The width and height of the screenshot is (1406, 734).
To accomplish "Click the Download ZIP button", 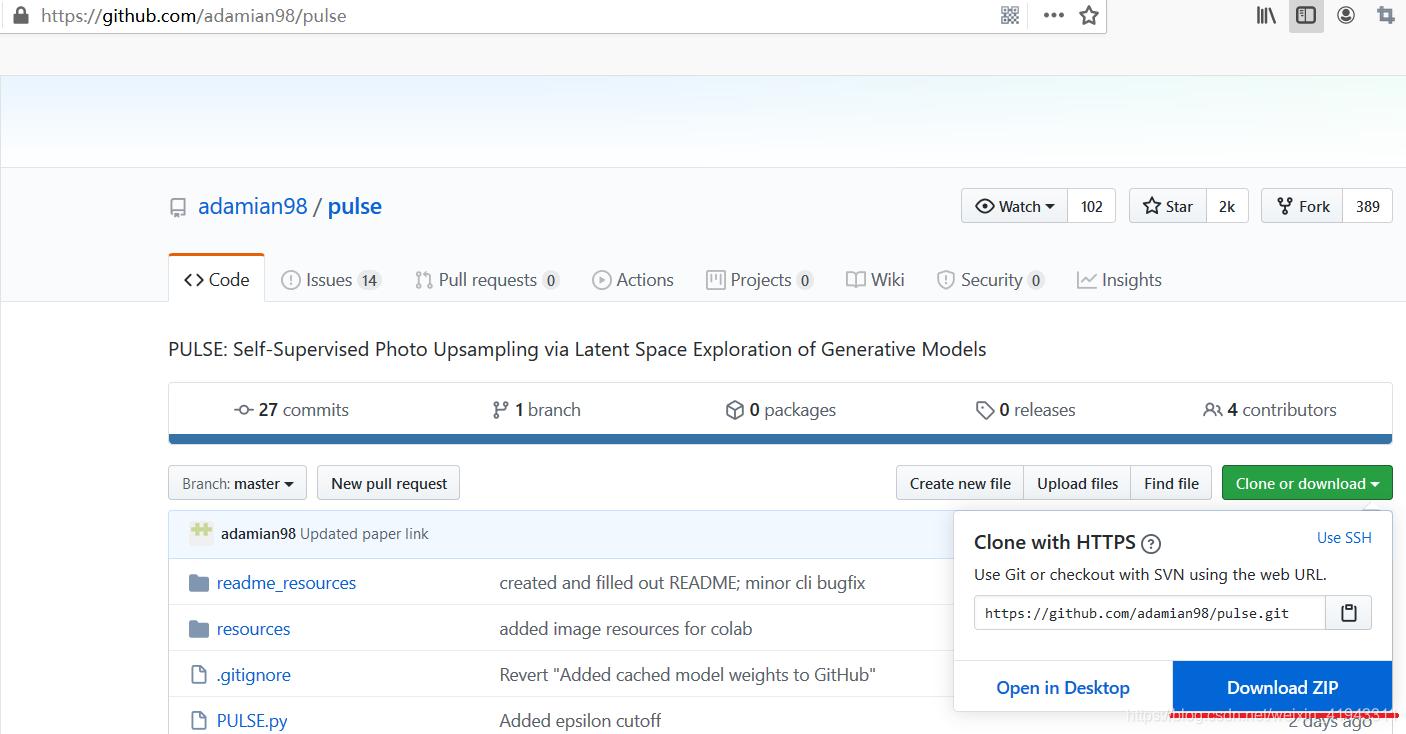I will pyautogui.click(x=1282, y=688).
